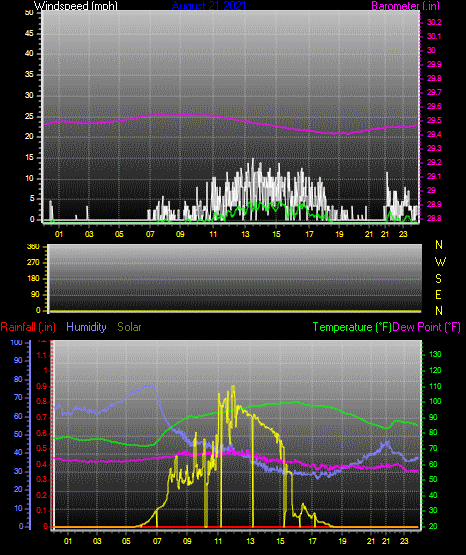466x555 pixels.
Task: Click hour label '07' under windspeed chart
Action: tap(150, 234)
